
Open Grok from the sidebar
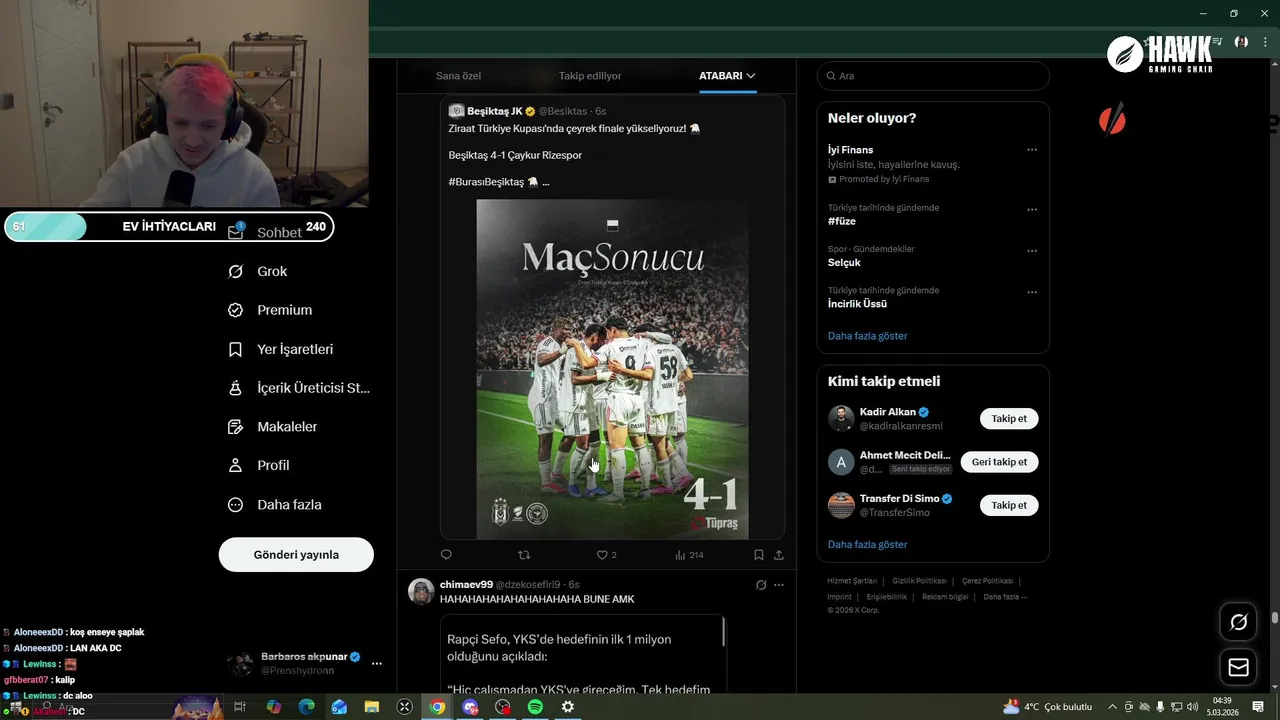[x=258, y=271]
